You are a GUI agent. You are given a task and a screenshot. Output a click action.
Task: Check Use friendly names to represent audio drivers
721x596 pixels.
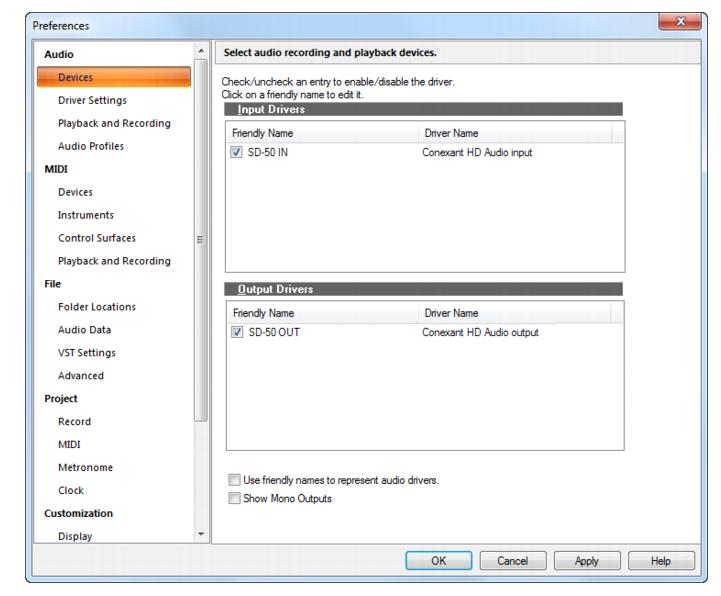(x=235, y=480)
